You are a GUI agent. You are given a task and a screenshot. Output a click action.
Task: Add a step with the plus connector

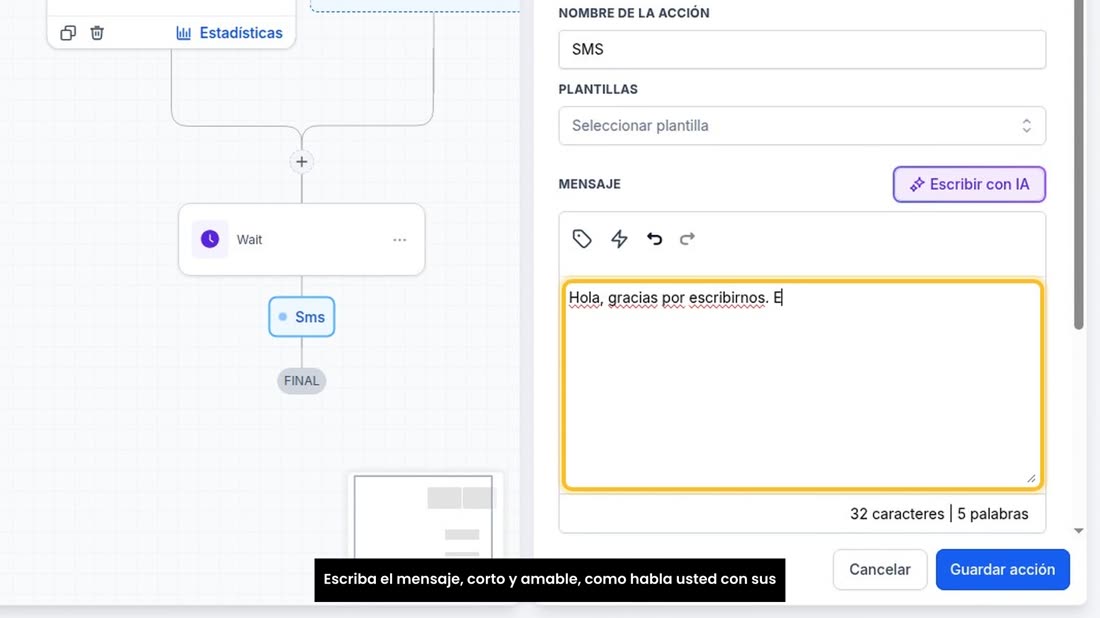tap(302, 162)
